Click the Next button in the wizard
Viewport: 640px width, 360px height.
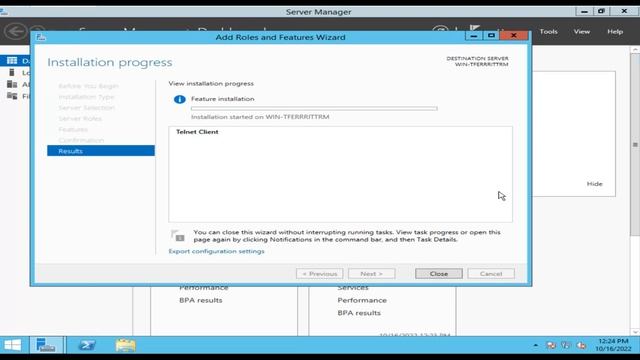pos(371,274)
